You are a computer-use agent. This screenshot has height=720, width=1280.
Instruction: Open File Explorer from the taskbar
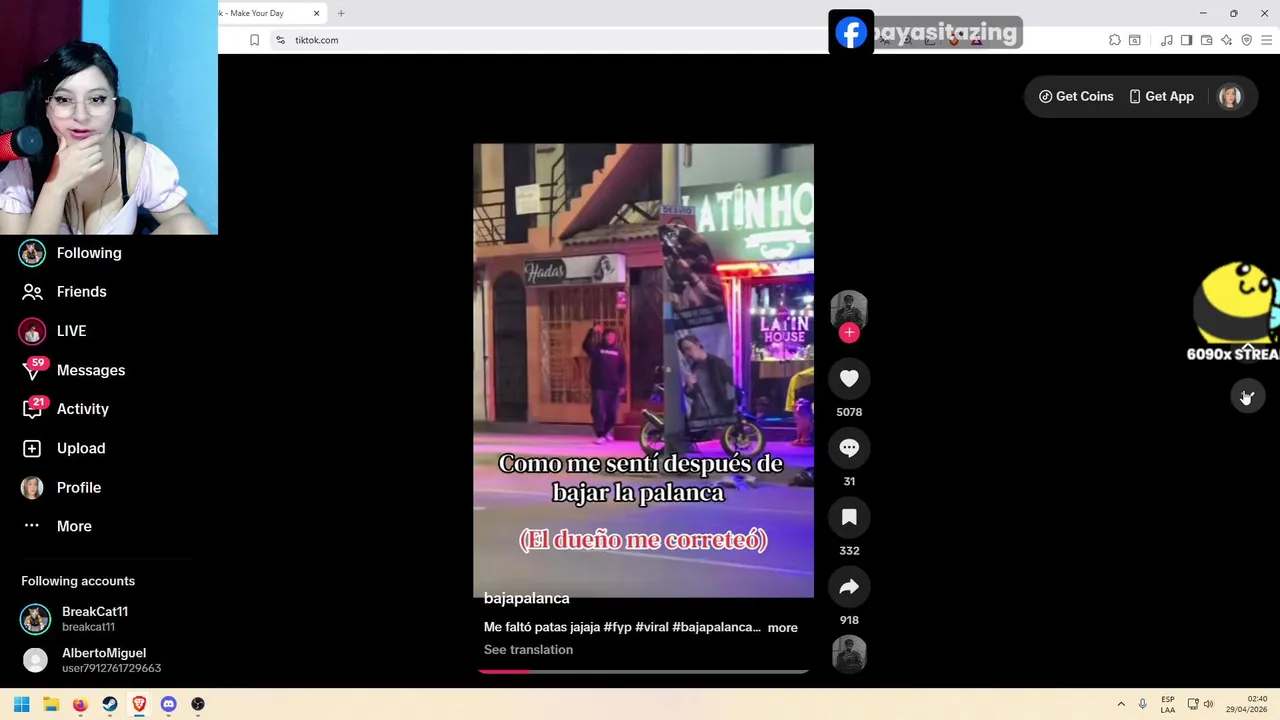[51, 704]
